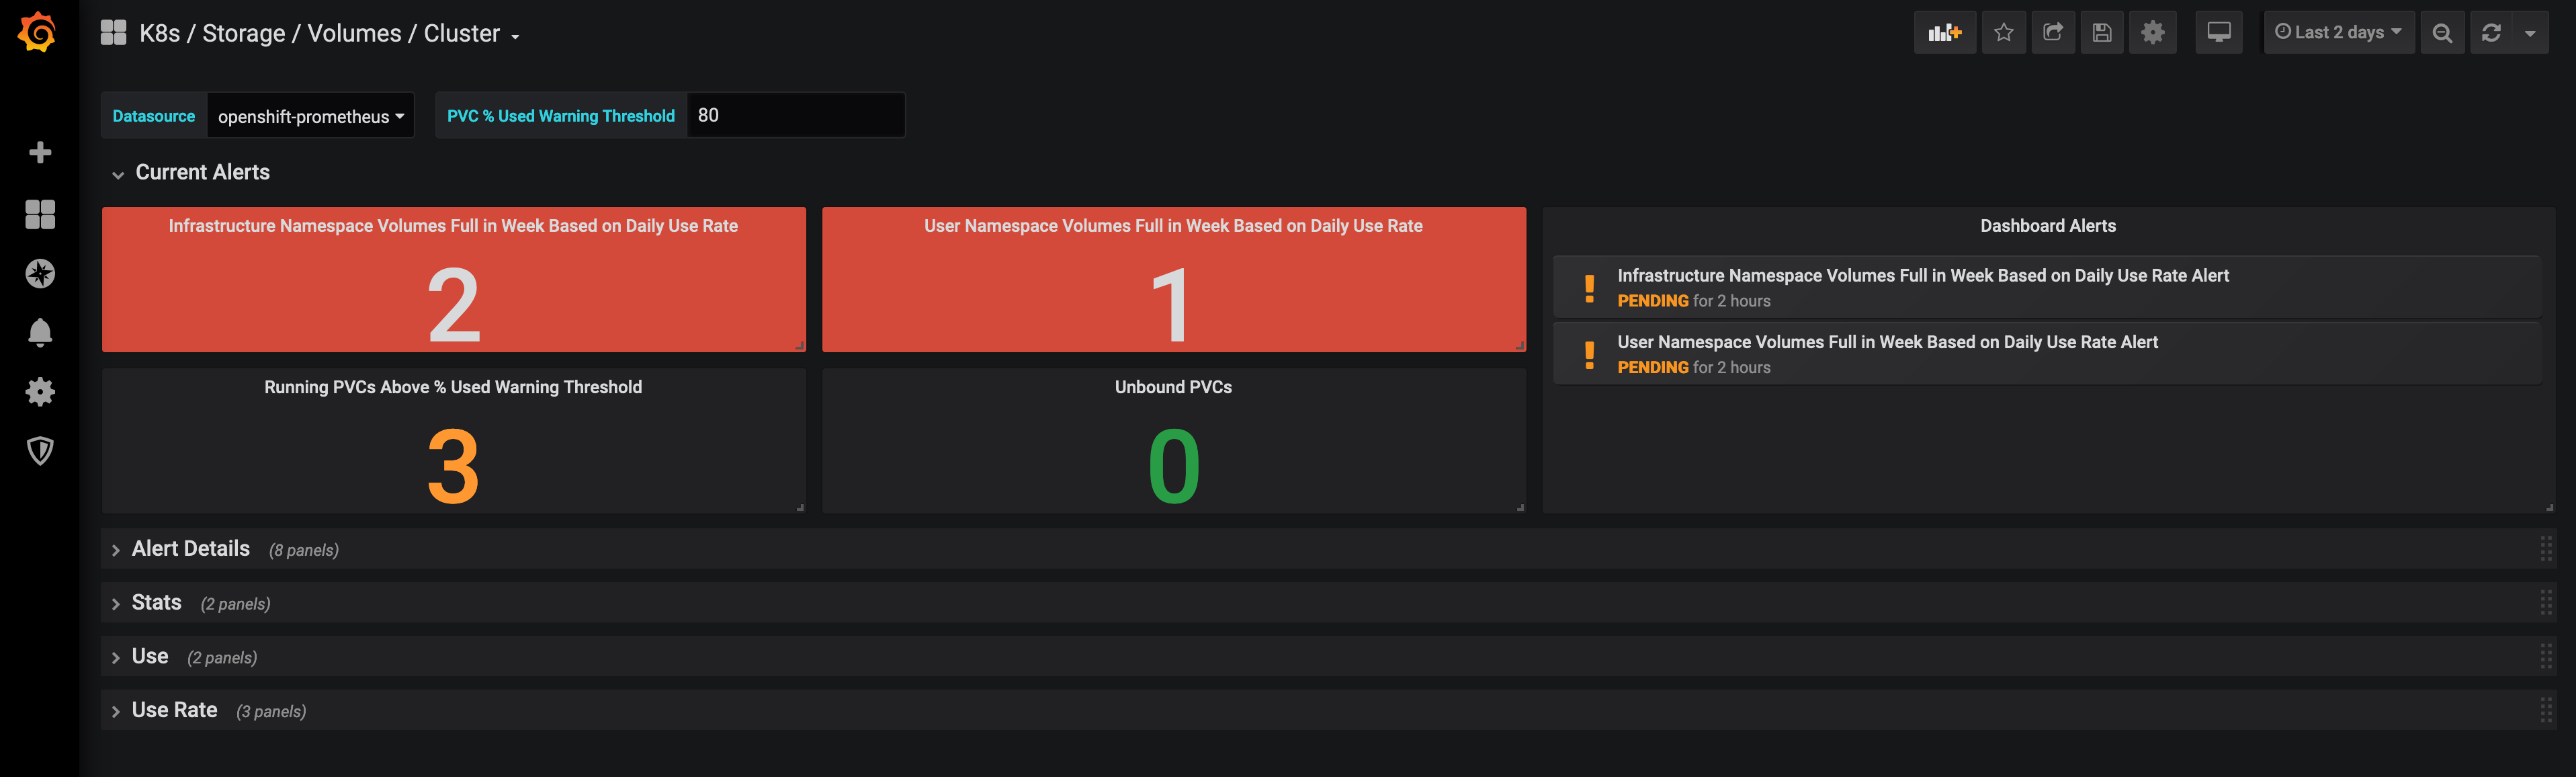Viewport: 2576px width, 777px height.
Task: Click the zoom out time range icon
Action: click(x=2441, y=33)
